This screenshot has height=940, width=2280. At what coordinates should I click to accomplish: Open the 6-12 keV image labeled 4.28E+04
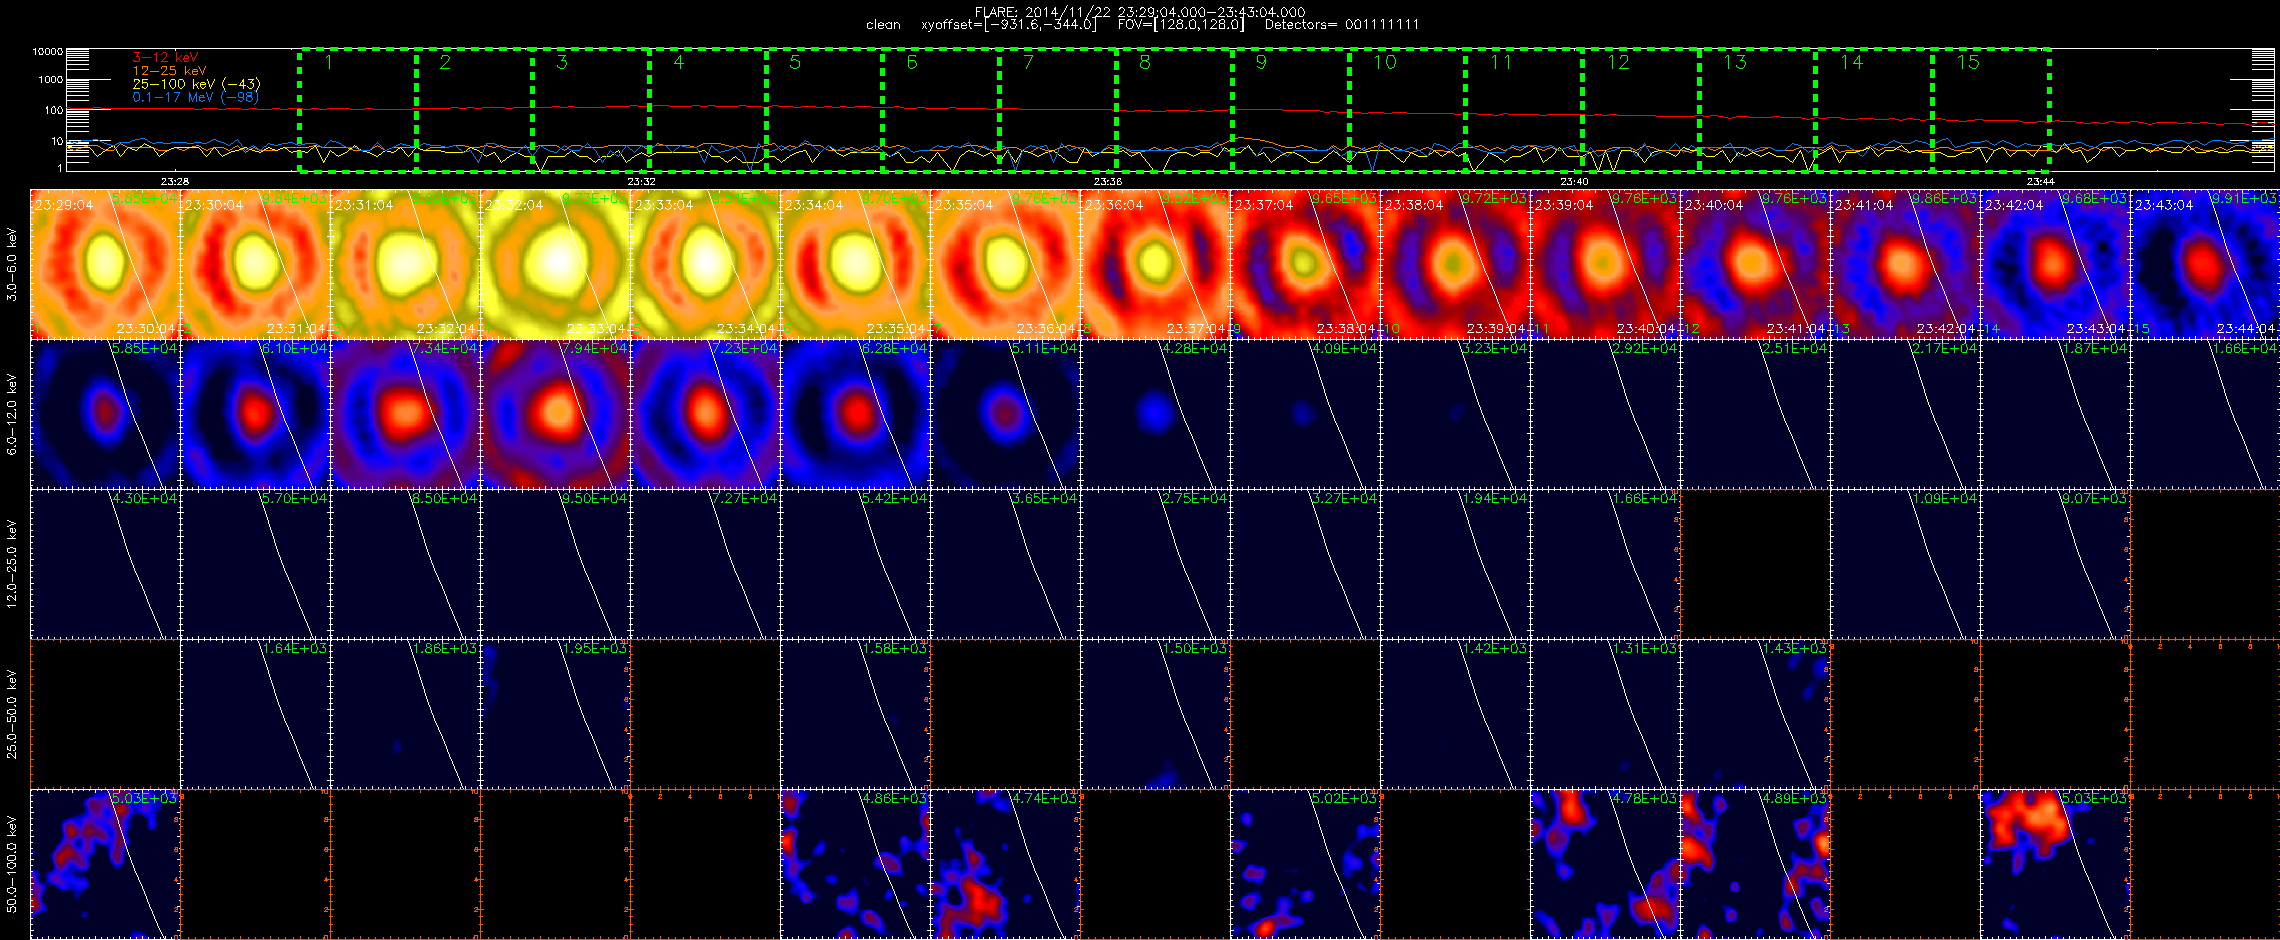1155,414
